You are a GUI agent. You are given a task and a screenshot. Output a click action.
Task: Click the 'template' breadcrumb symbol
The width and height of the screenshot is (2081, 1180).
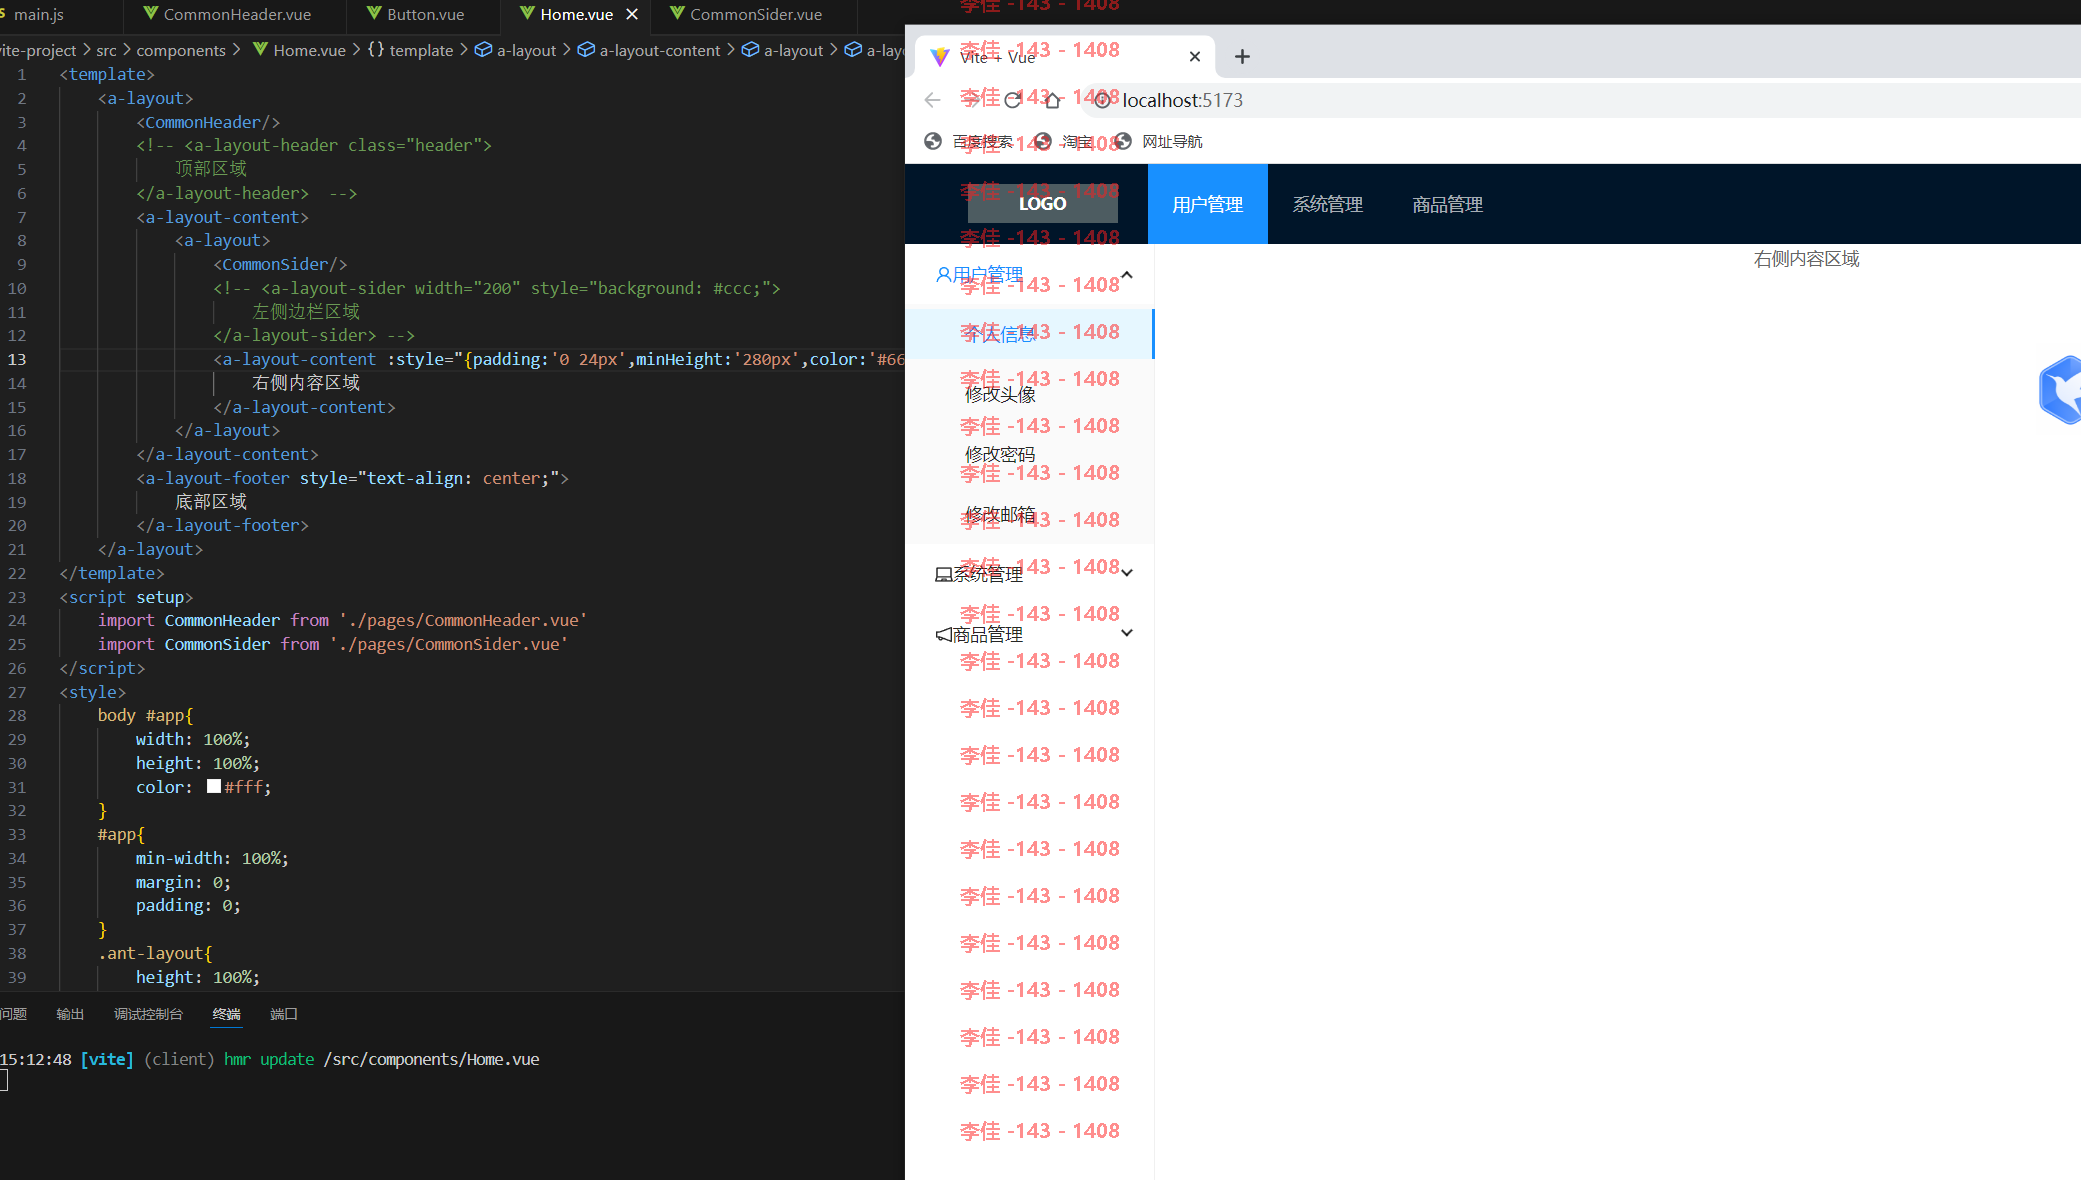[411, 50]
